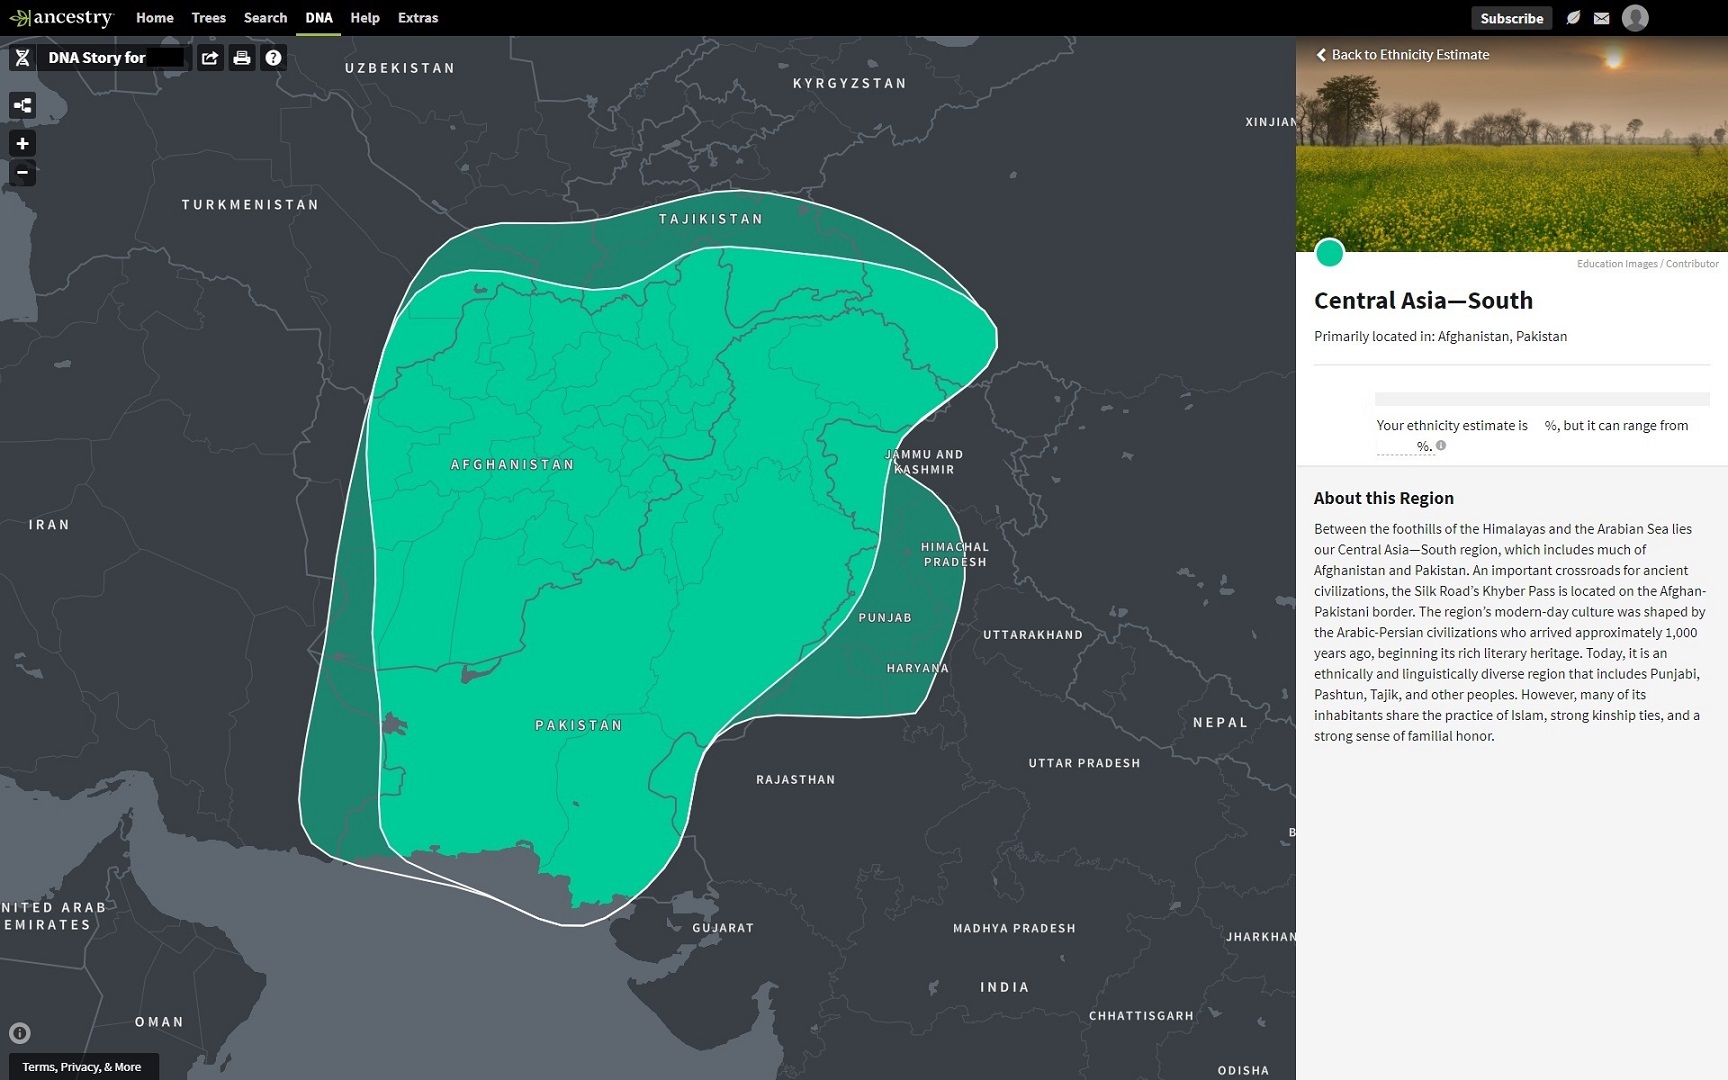Print the DNA Story map
1728x1080 pixels.
click(242, 58)
